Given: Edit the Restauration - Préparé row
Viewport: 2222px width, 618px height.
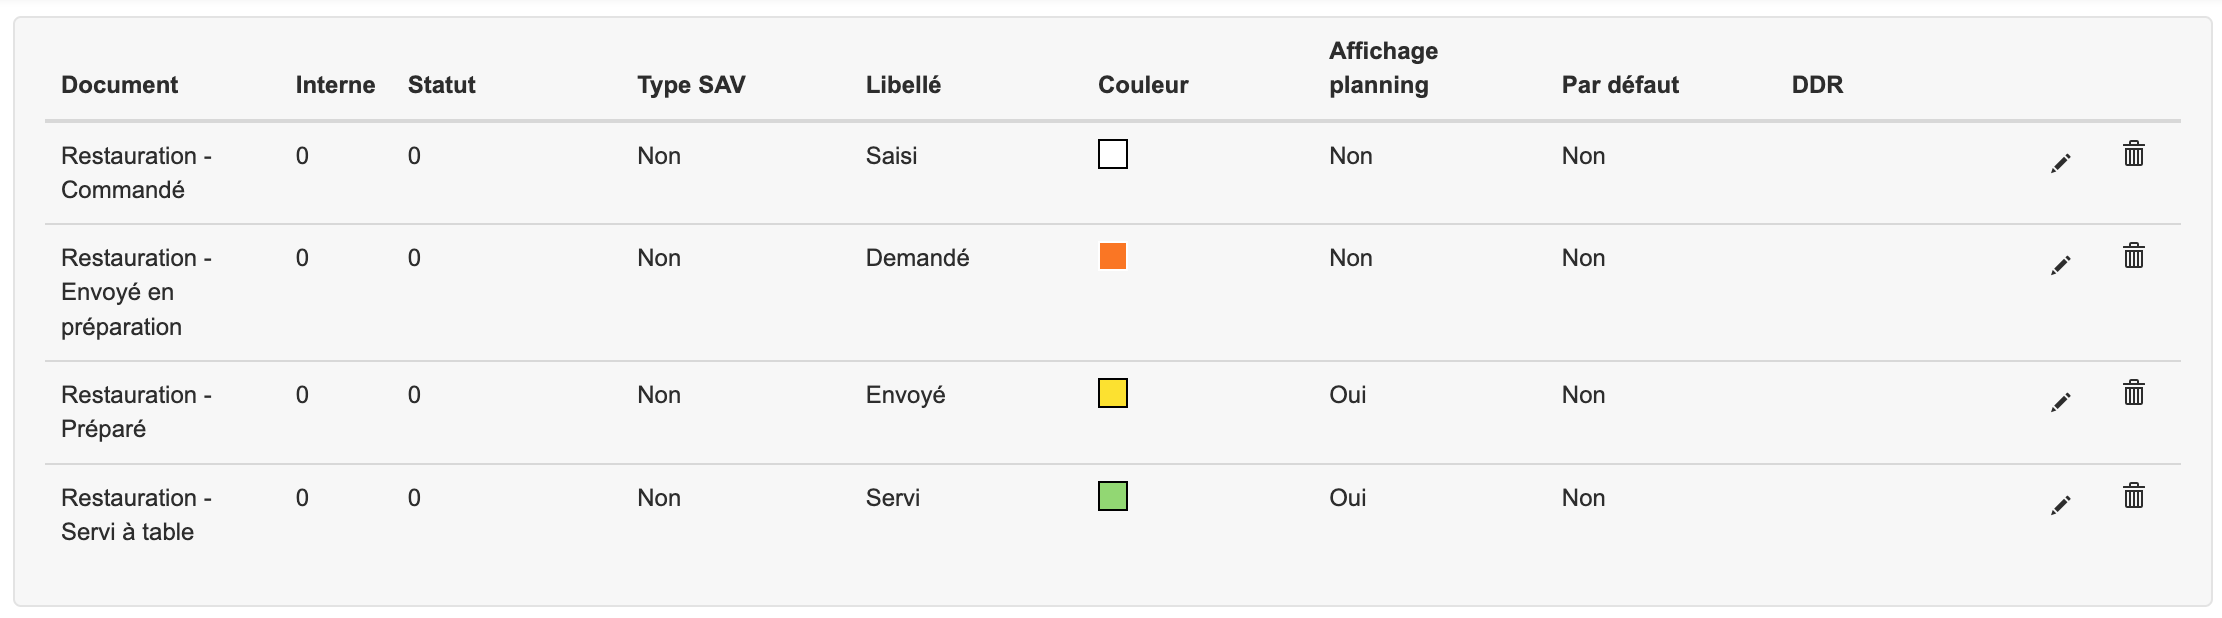Looking at the screenshot, I should point(2060,402).
